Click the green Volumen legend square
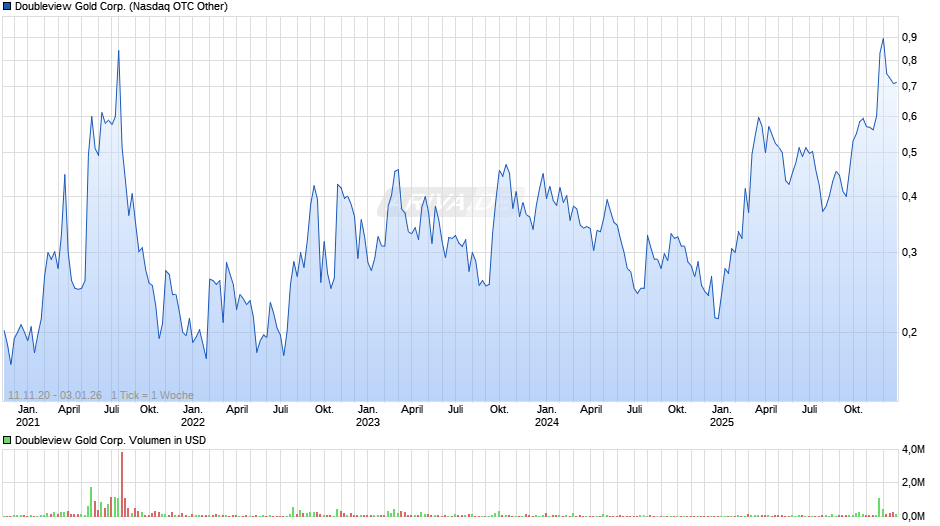The image size is (940, 526). click(7, 440)
